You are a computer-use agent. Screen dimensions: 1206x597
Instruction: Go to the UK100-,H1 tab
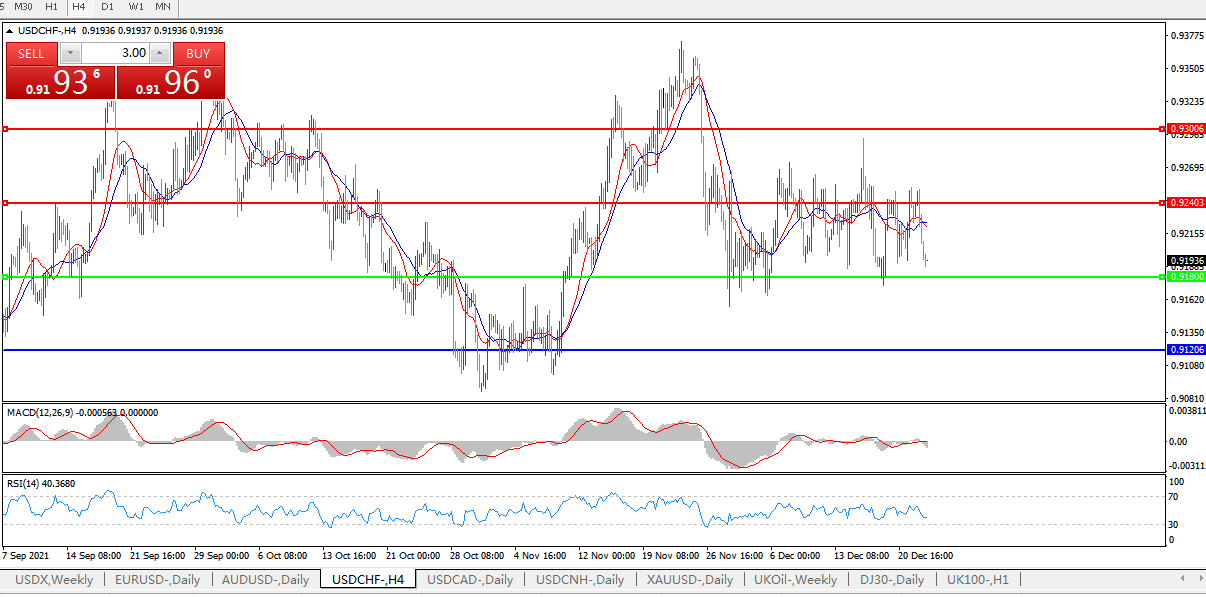pos(977,580)
